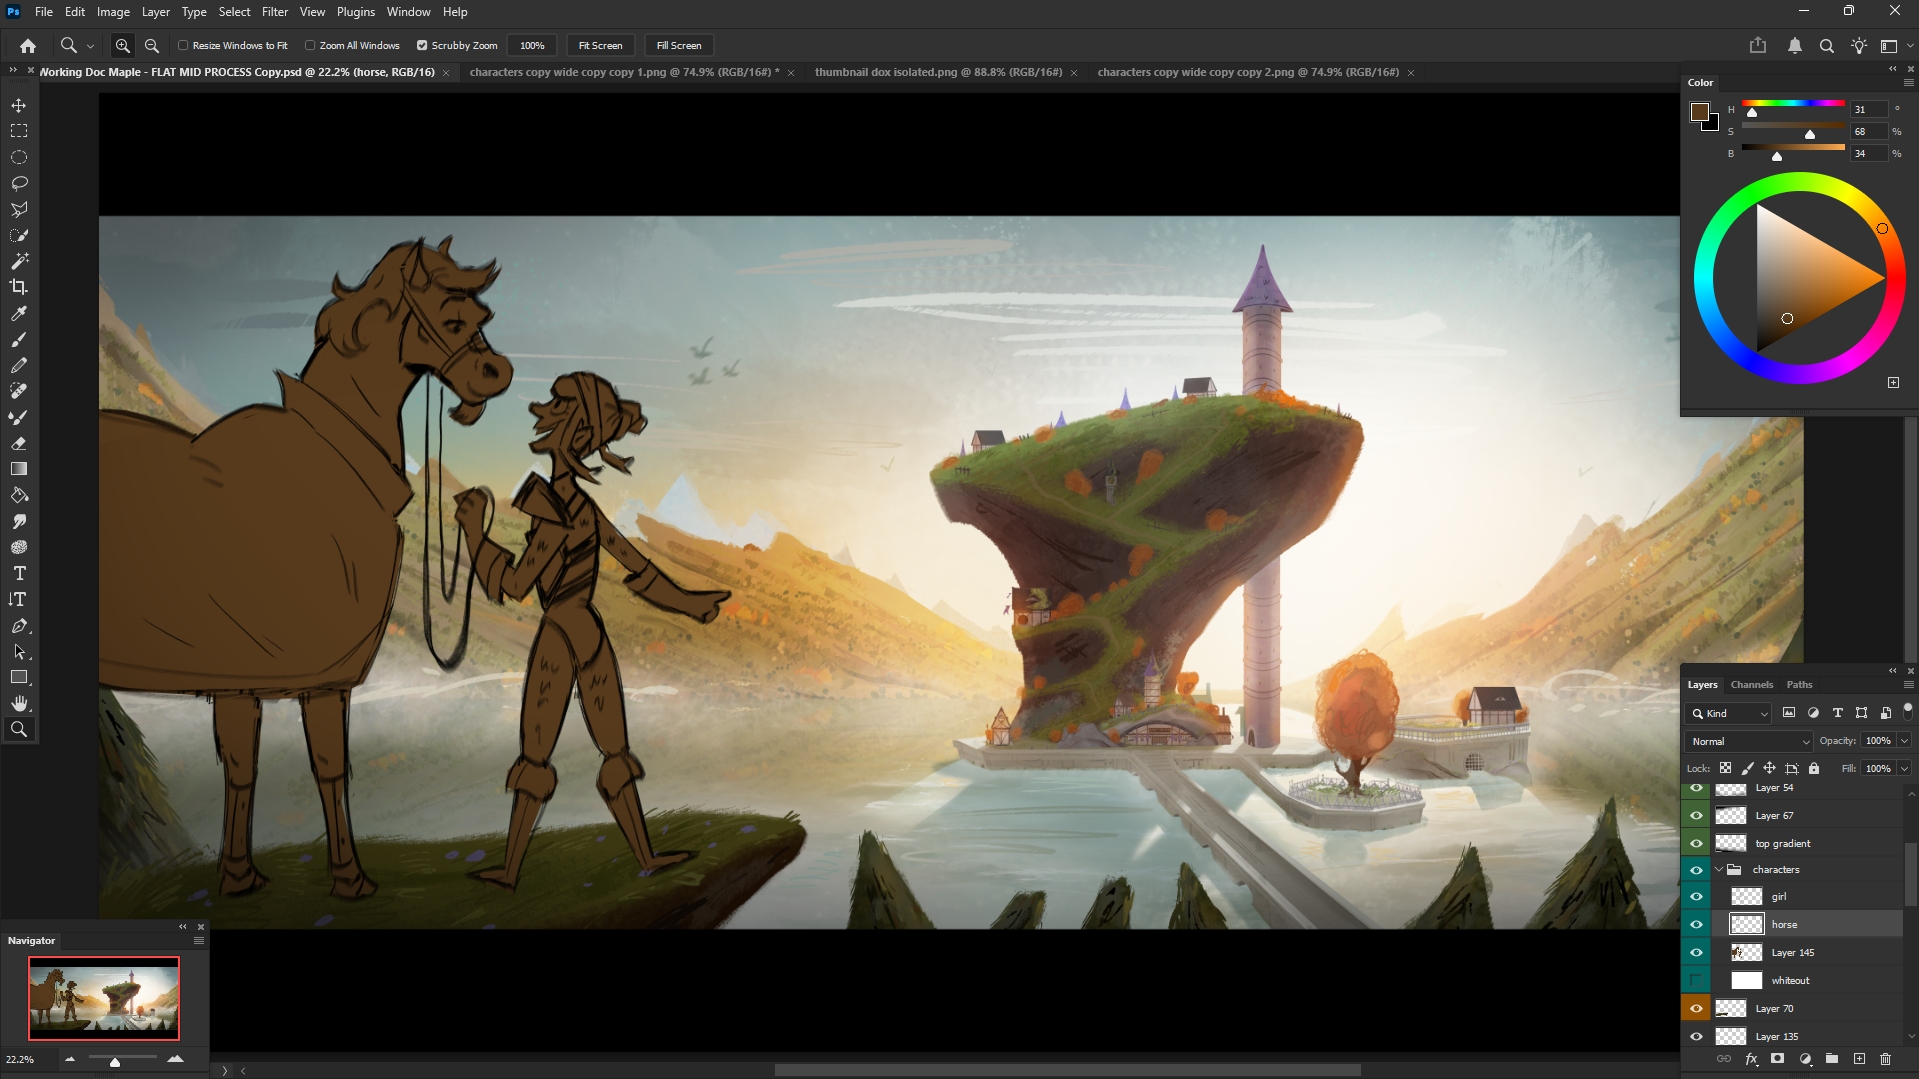Click the Create new layer icon
This screenshot has height=1079, width=1919.
(1859, 1059)
